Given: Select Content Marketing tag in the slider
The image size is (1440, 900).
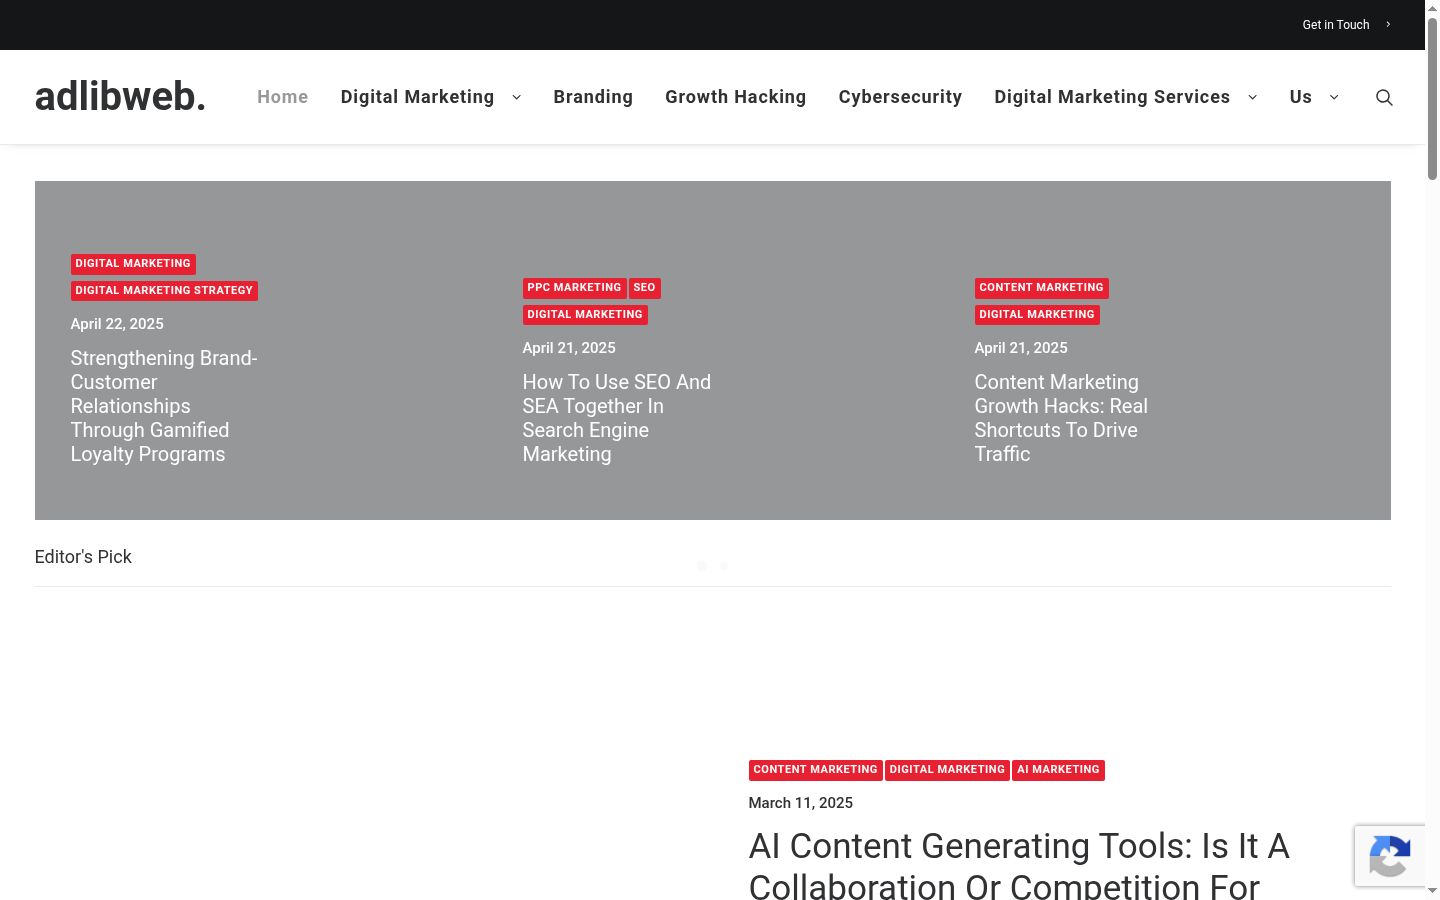Looking at the screenshot, I should pyautogui.click(x=1041, y=288).
